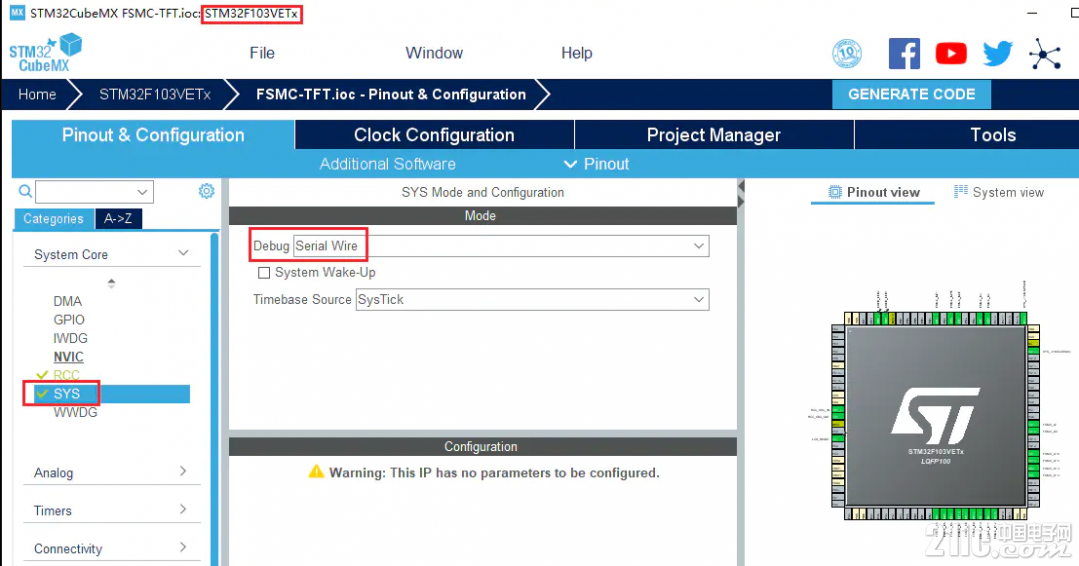Open the Window menu

click(434, 53)
